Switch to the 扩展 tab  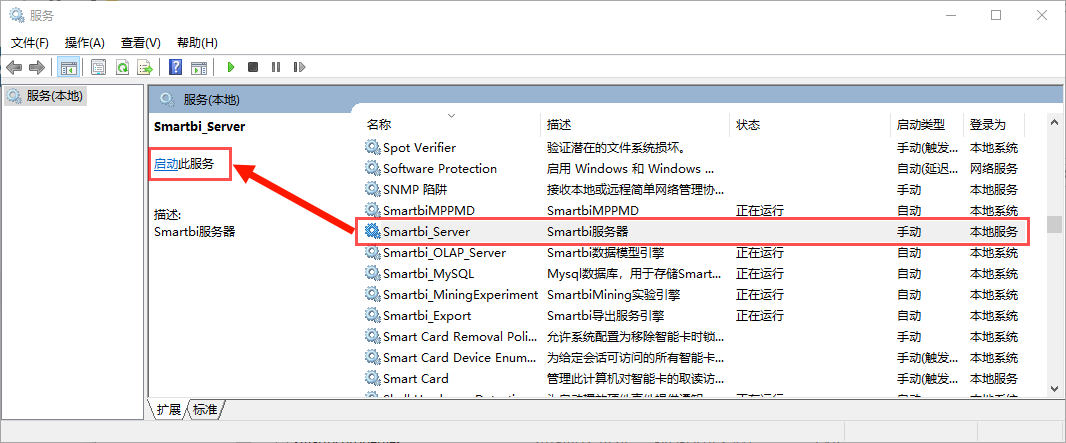[x=168, y=409]
